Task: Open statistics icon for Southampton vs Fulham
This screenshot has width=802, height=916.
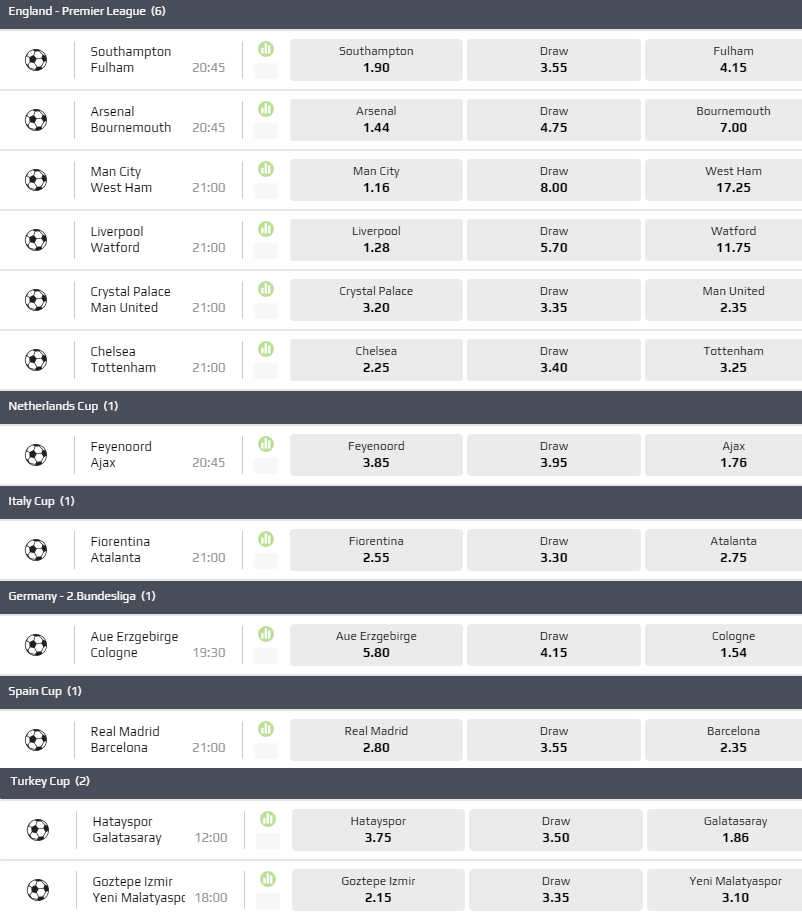Action: [266, 49]
